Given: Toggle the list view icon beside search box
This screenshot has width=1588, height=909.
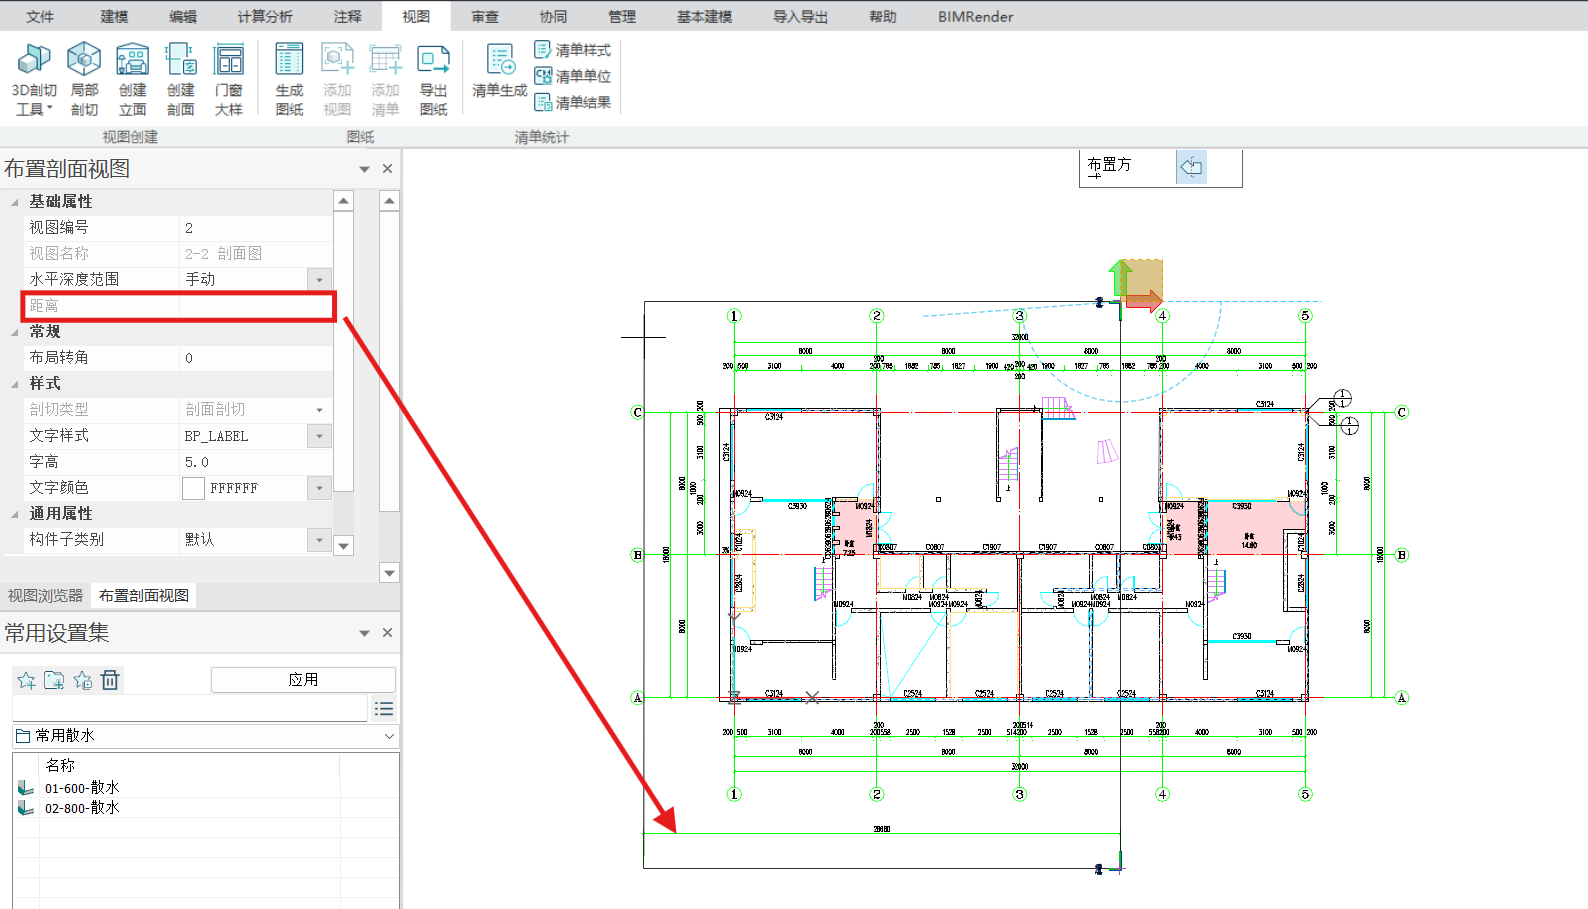Looking at the screenshot, I should pyautogui.click(x=383, y=709).
